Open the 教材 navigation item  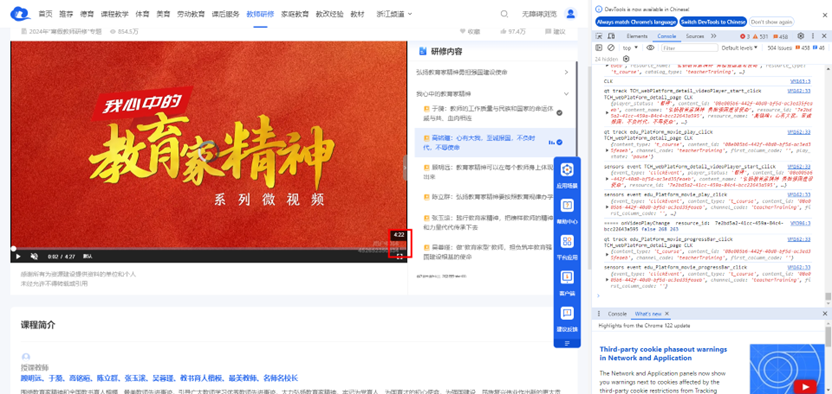coord(357,14)
